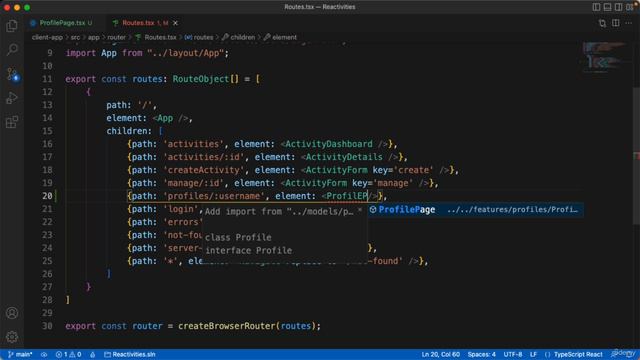
Task: Open the Source Control view
Action: 13,74
